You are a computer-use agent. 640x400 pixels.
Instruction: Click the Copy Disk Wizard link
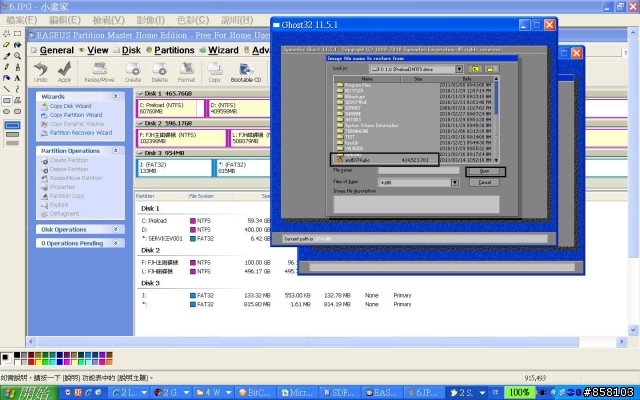point(70,106)
